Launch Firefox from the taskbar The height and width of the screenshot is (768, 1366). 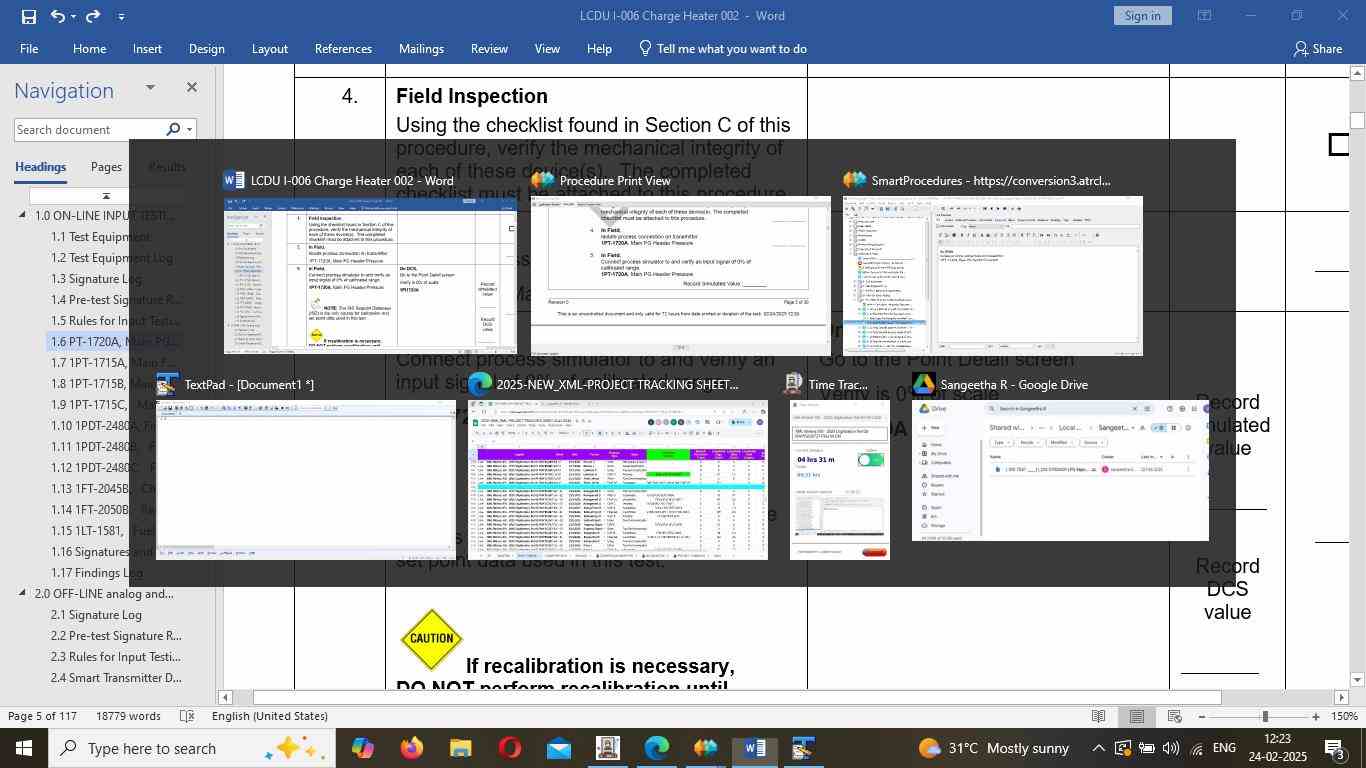click(x=411, y=748)
